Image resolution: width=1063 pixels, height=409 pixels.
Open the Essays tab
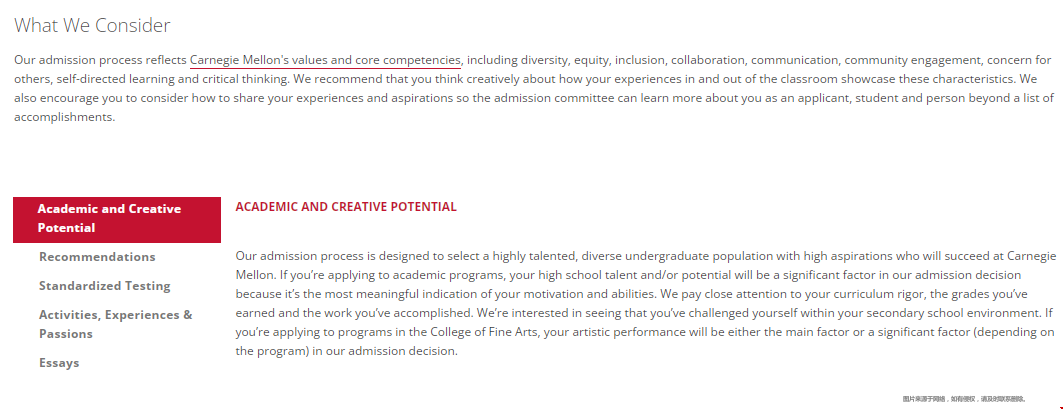59,363
